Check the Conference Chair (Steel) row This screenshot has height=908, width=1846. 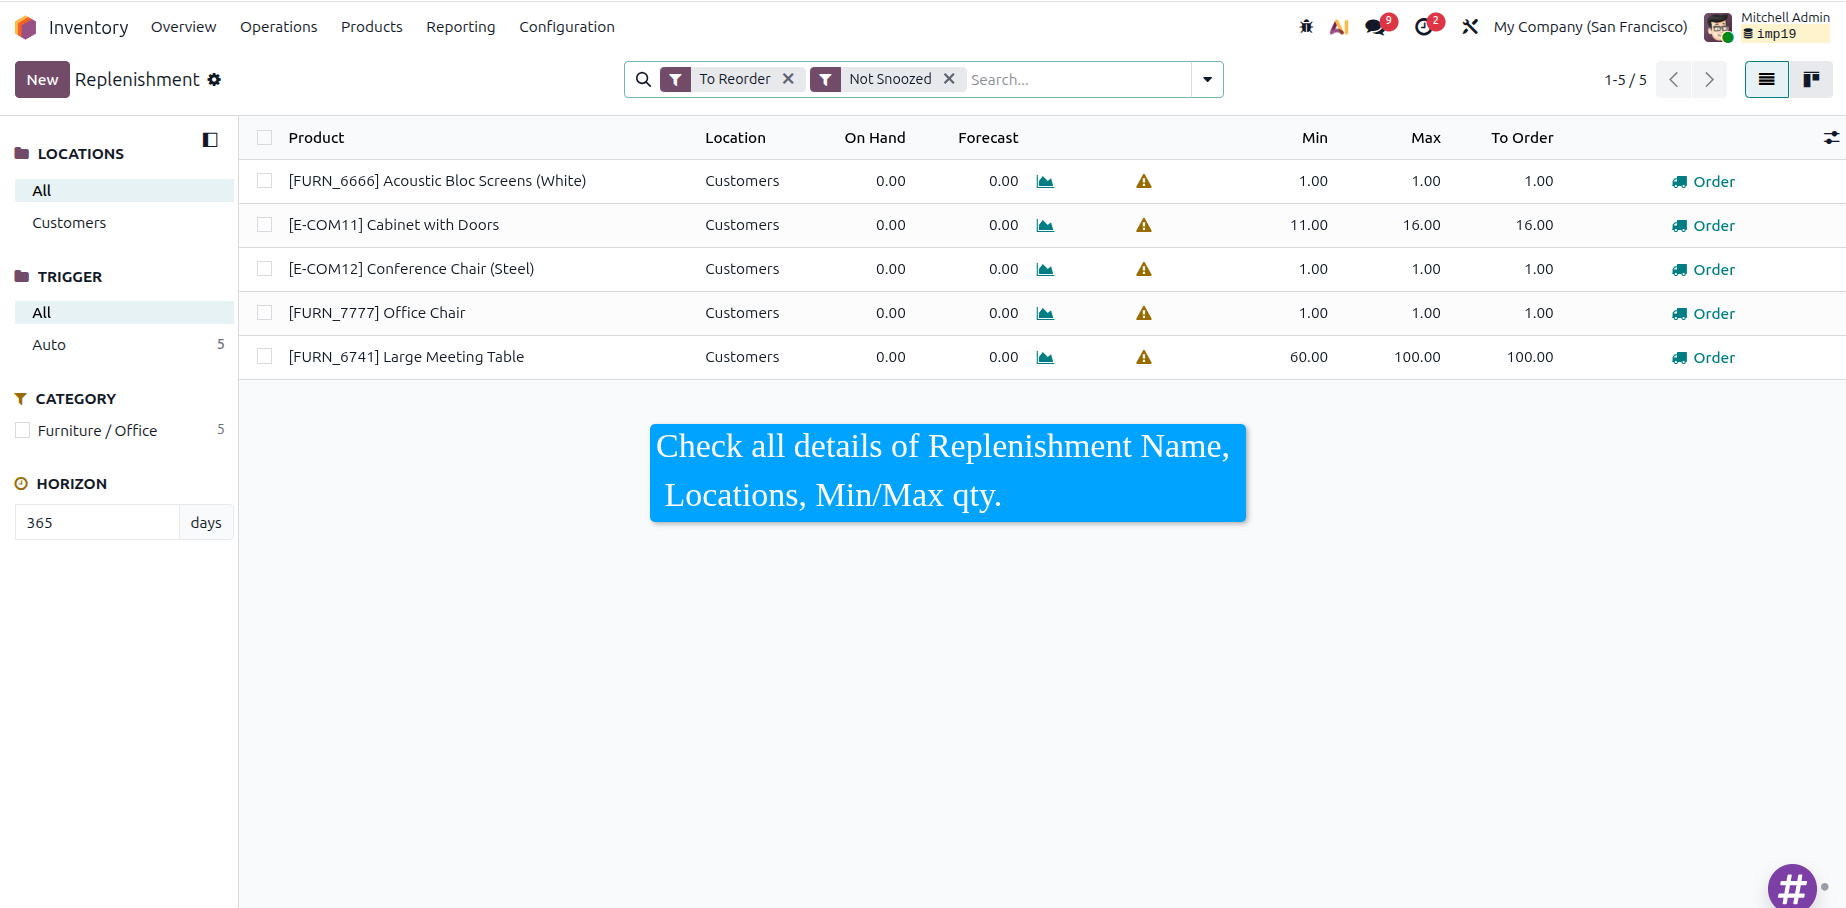point(264,269)
